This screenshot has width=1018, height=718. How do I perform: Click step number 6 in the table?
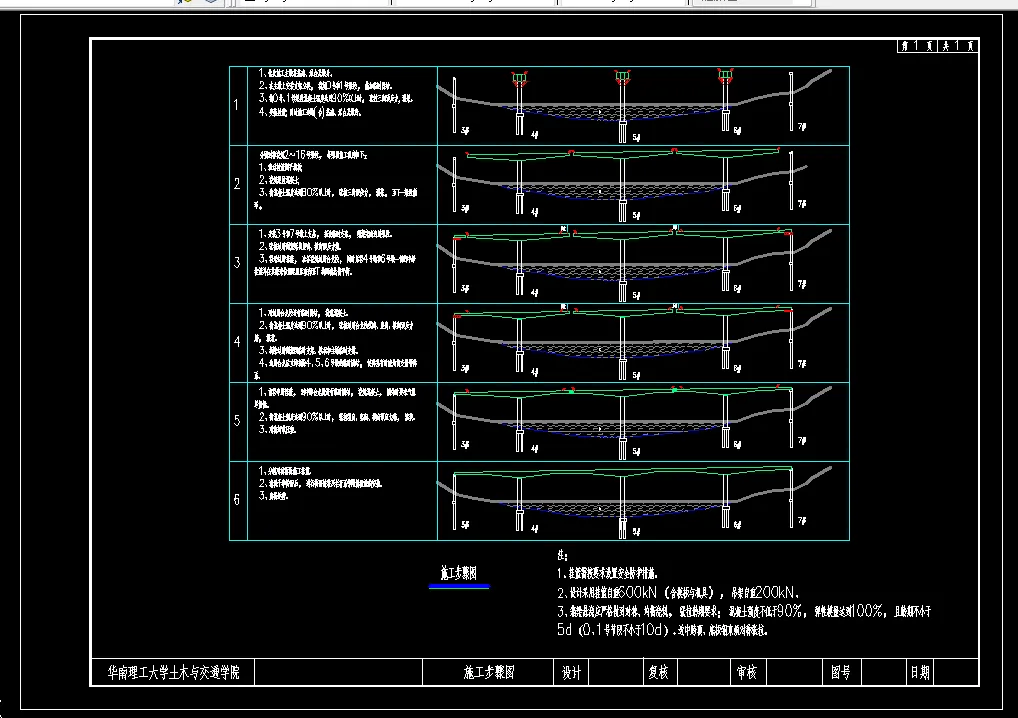tap(237, 500)
